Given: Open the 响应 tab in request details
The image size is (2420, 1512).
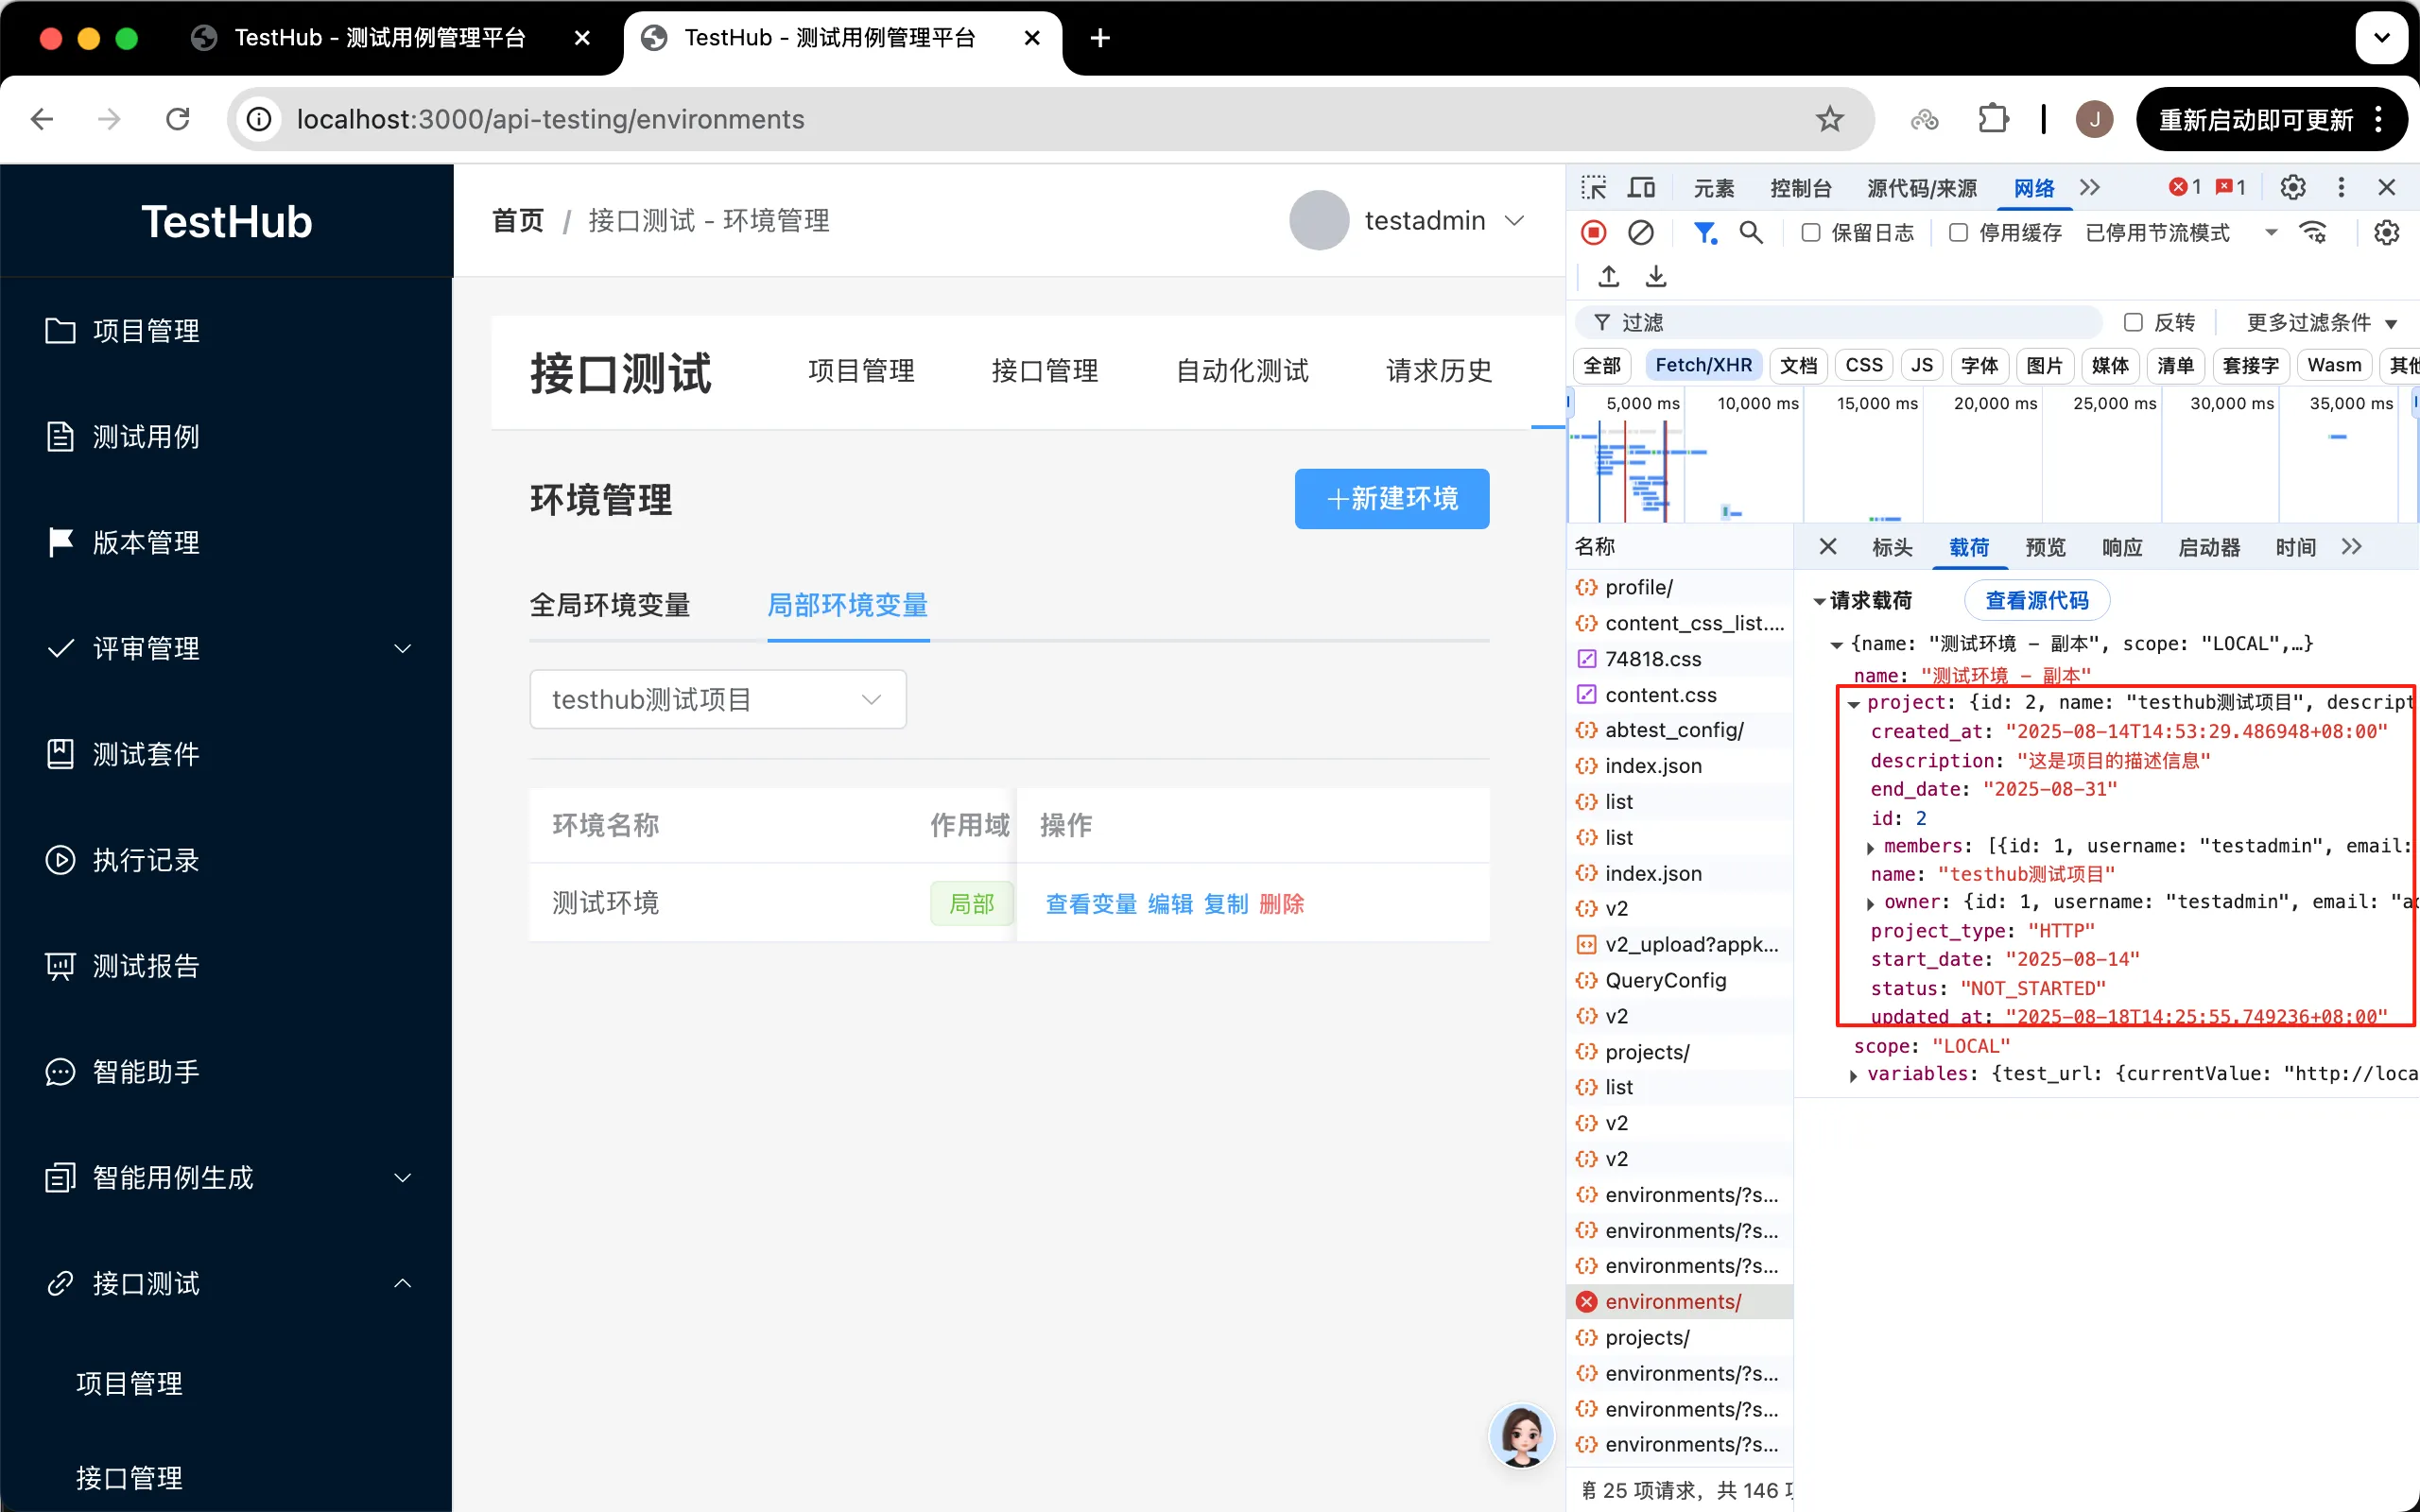Looking at the screenshot, I should (2121, 547).
